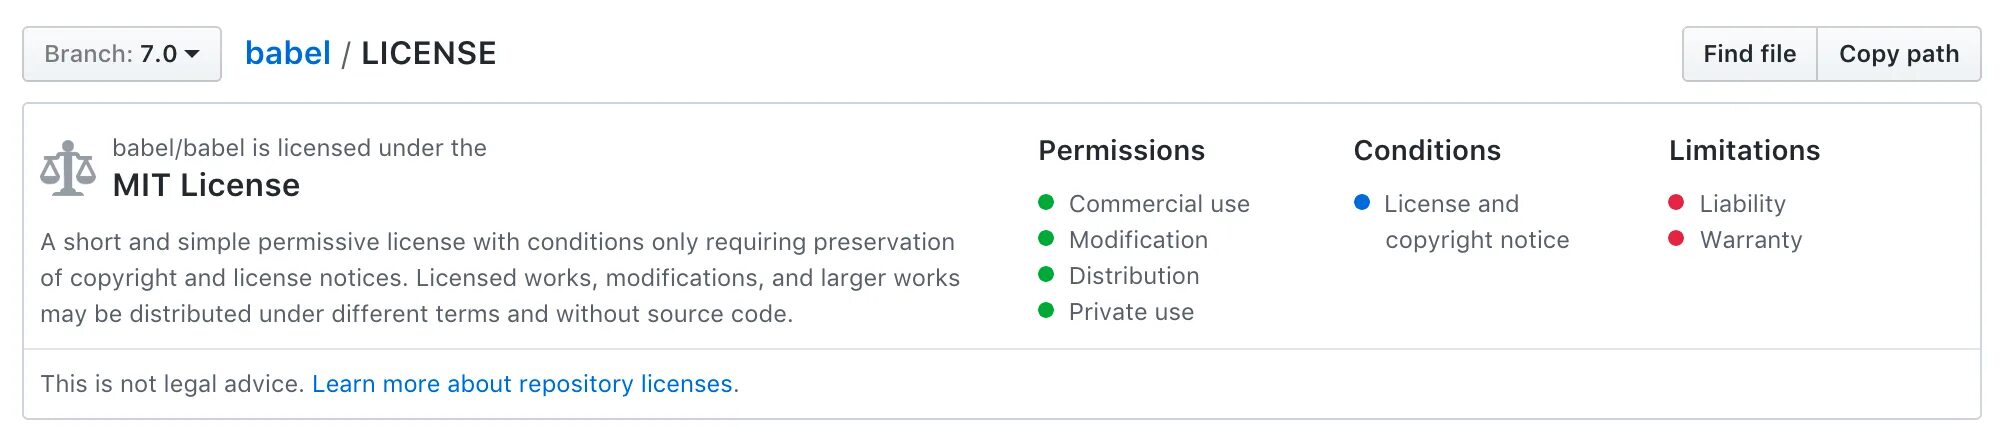This screenshot has width=2008, height=444.
Task: Open the babel repository breadcrumb link
Action: click(x=288, y=54)
